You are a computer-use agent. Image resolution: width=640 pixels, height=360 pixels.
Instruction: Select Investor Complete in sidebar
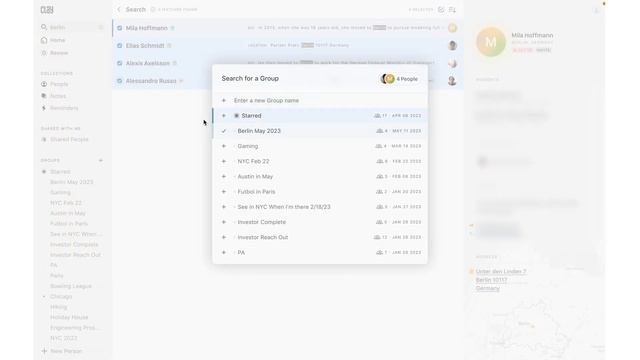pos(74,244)
